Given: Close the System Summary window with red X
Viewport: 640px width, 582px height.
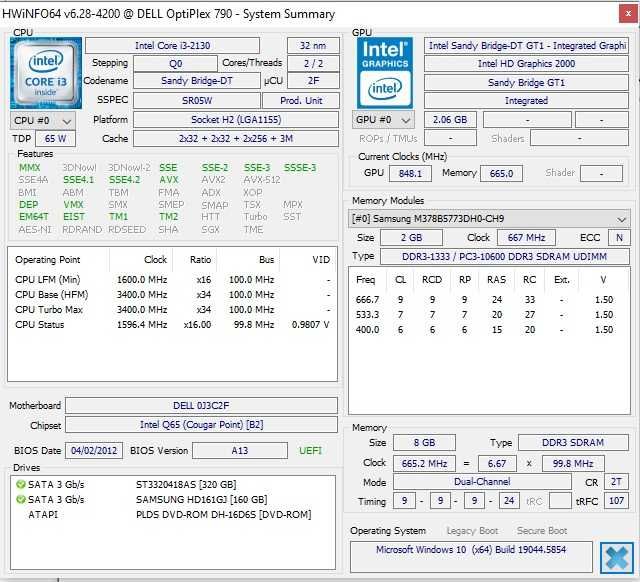Looking at the screenshot, I should pos(629,14).
